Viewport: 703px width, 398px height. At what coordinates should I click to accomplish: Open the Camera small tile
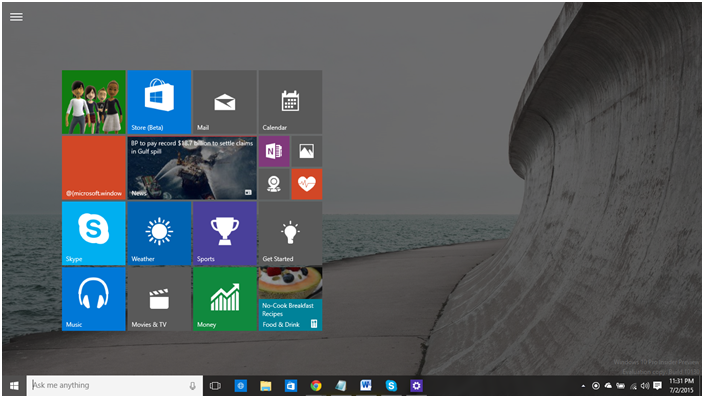click(274, 184)
